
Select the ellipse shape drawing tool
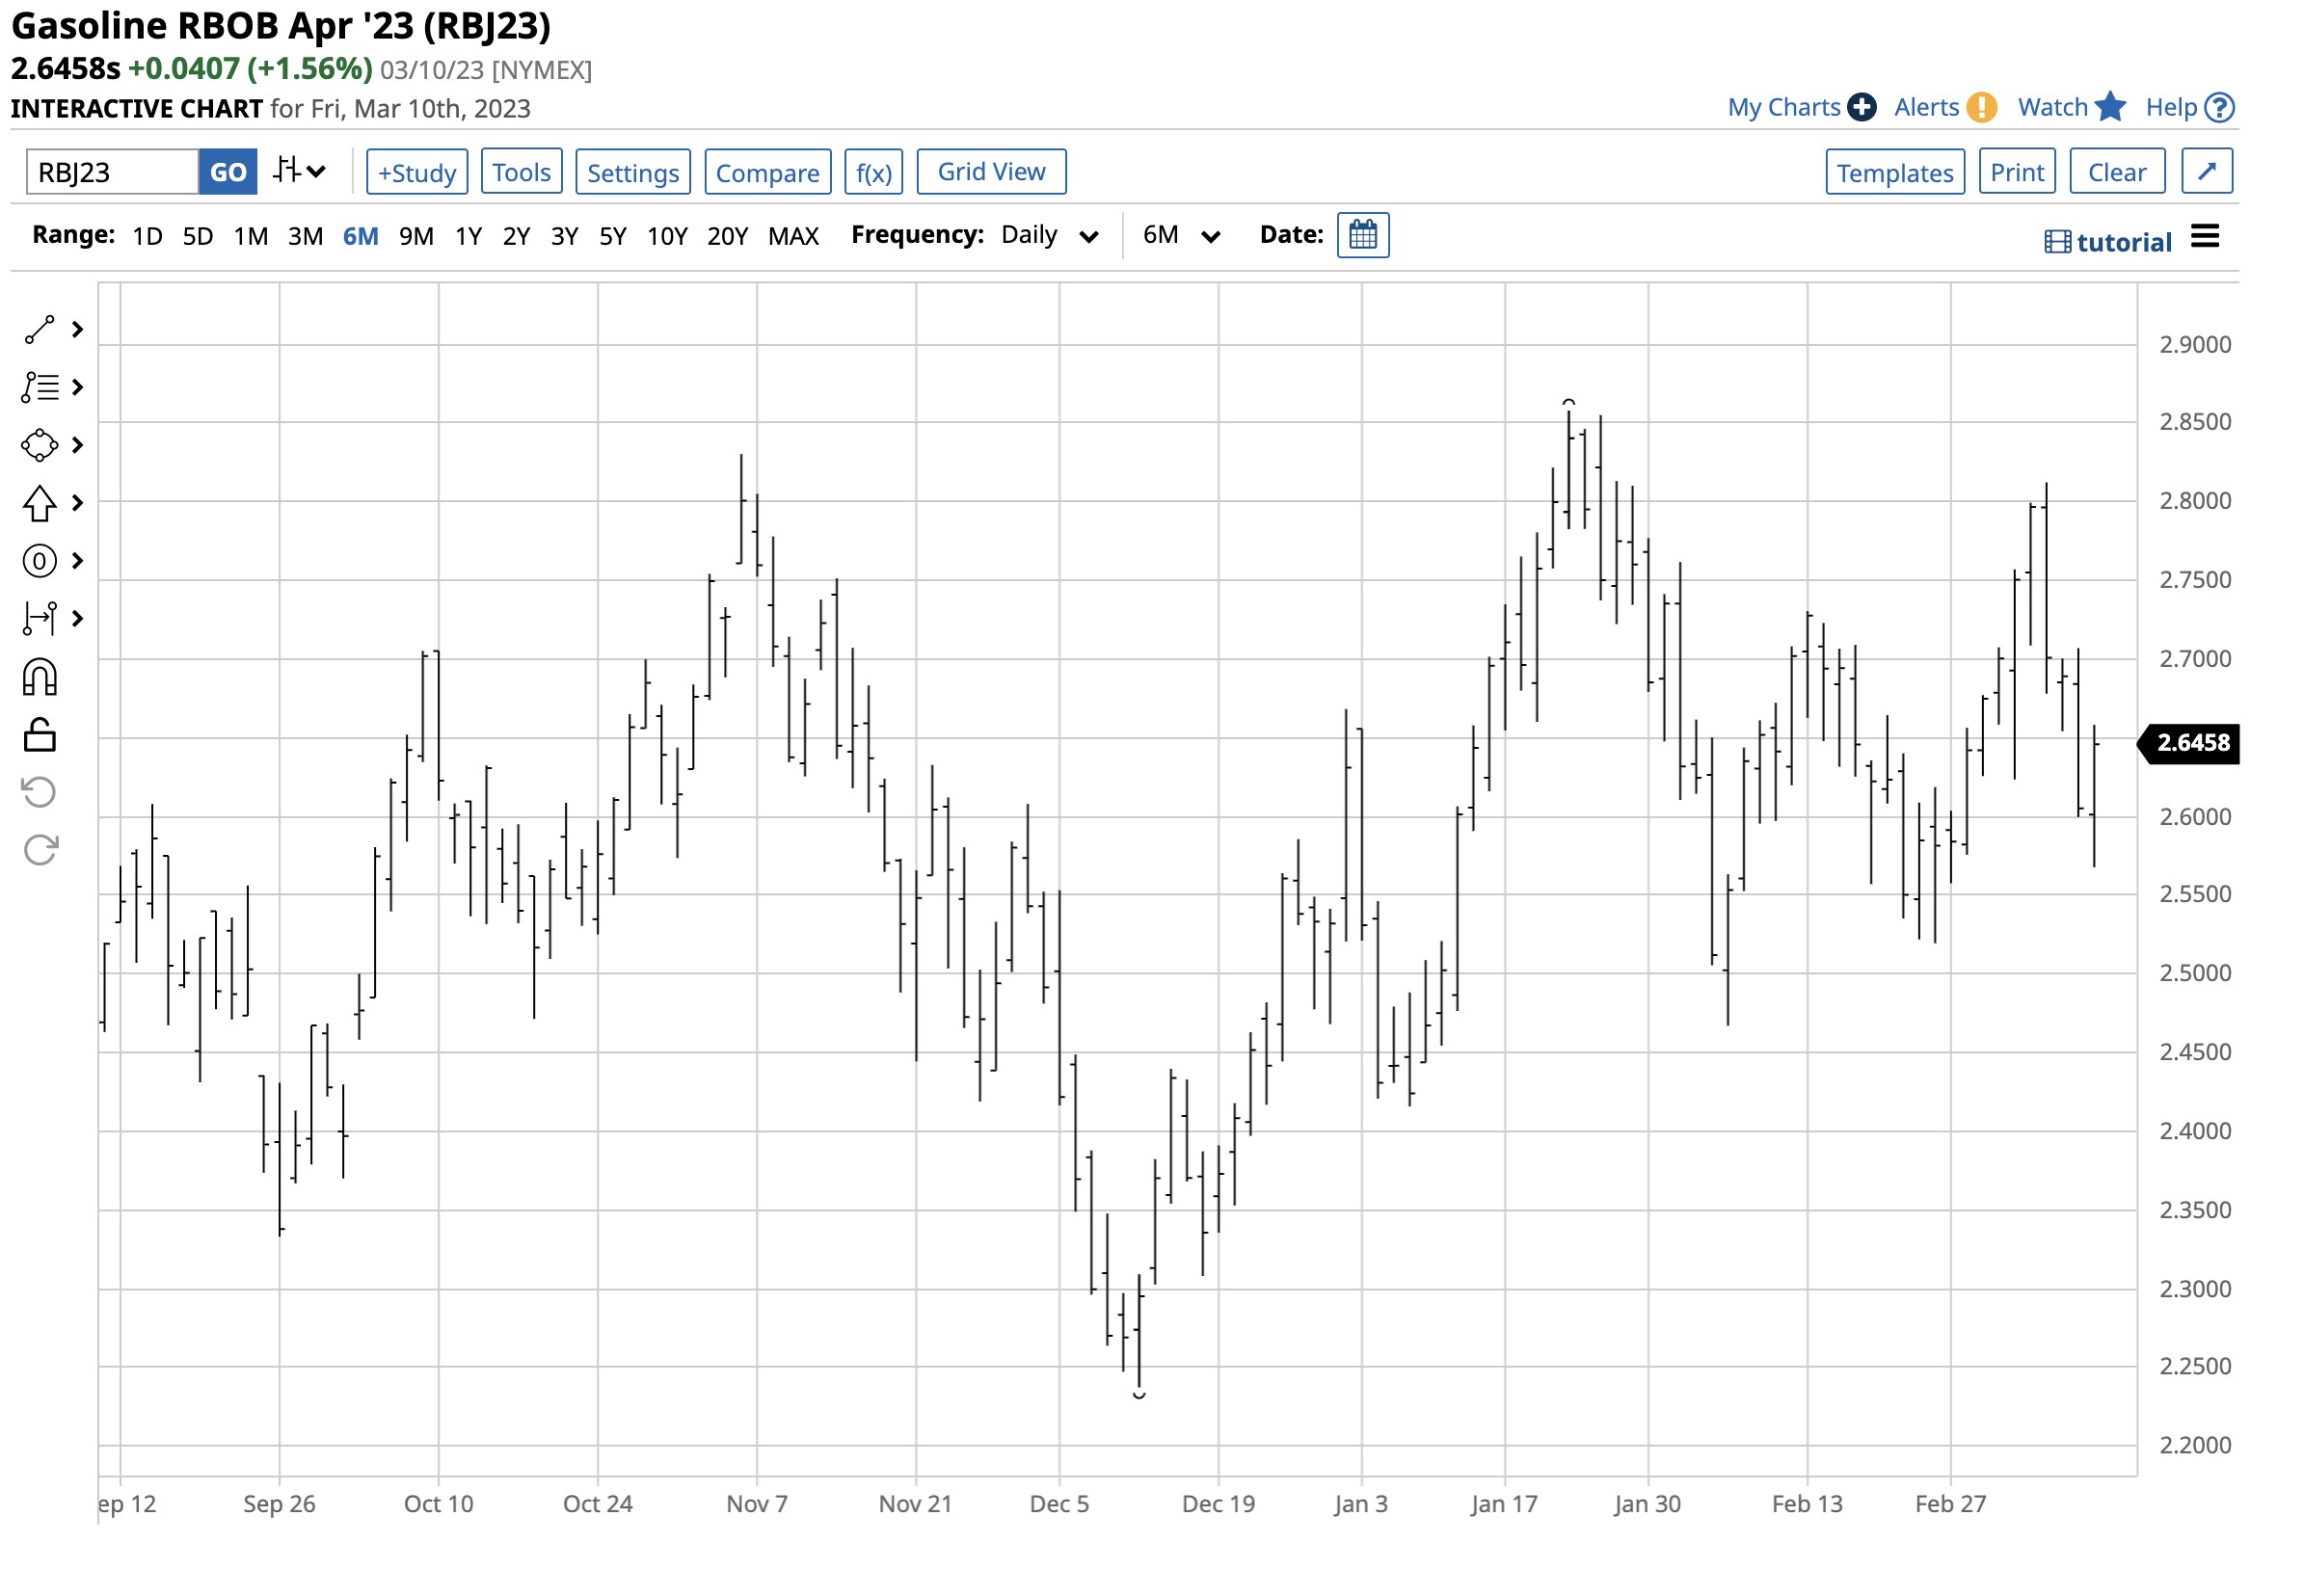coord(40,445)
